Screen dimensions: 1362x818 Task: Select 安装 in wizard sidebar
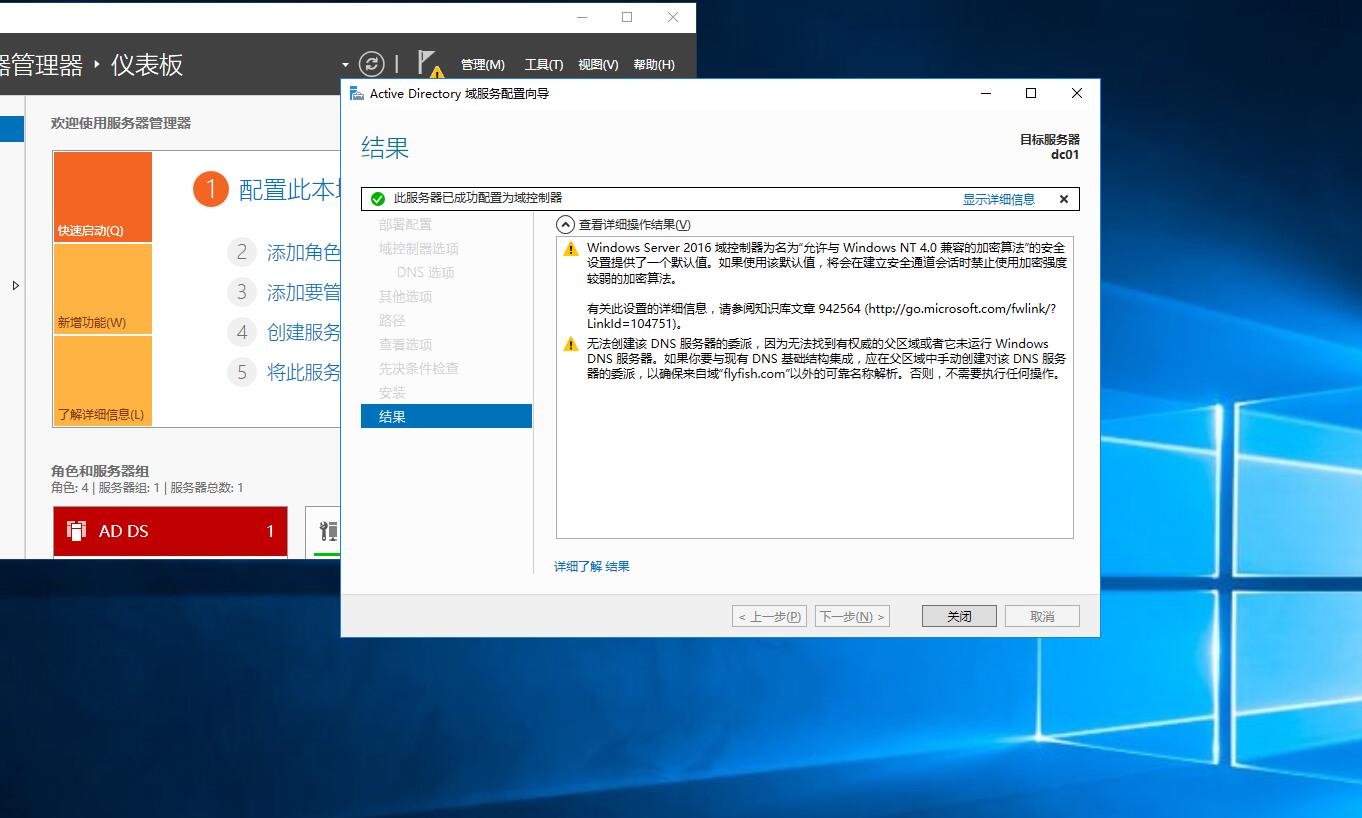pyautogui.click(x=392, y=392)
